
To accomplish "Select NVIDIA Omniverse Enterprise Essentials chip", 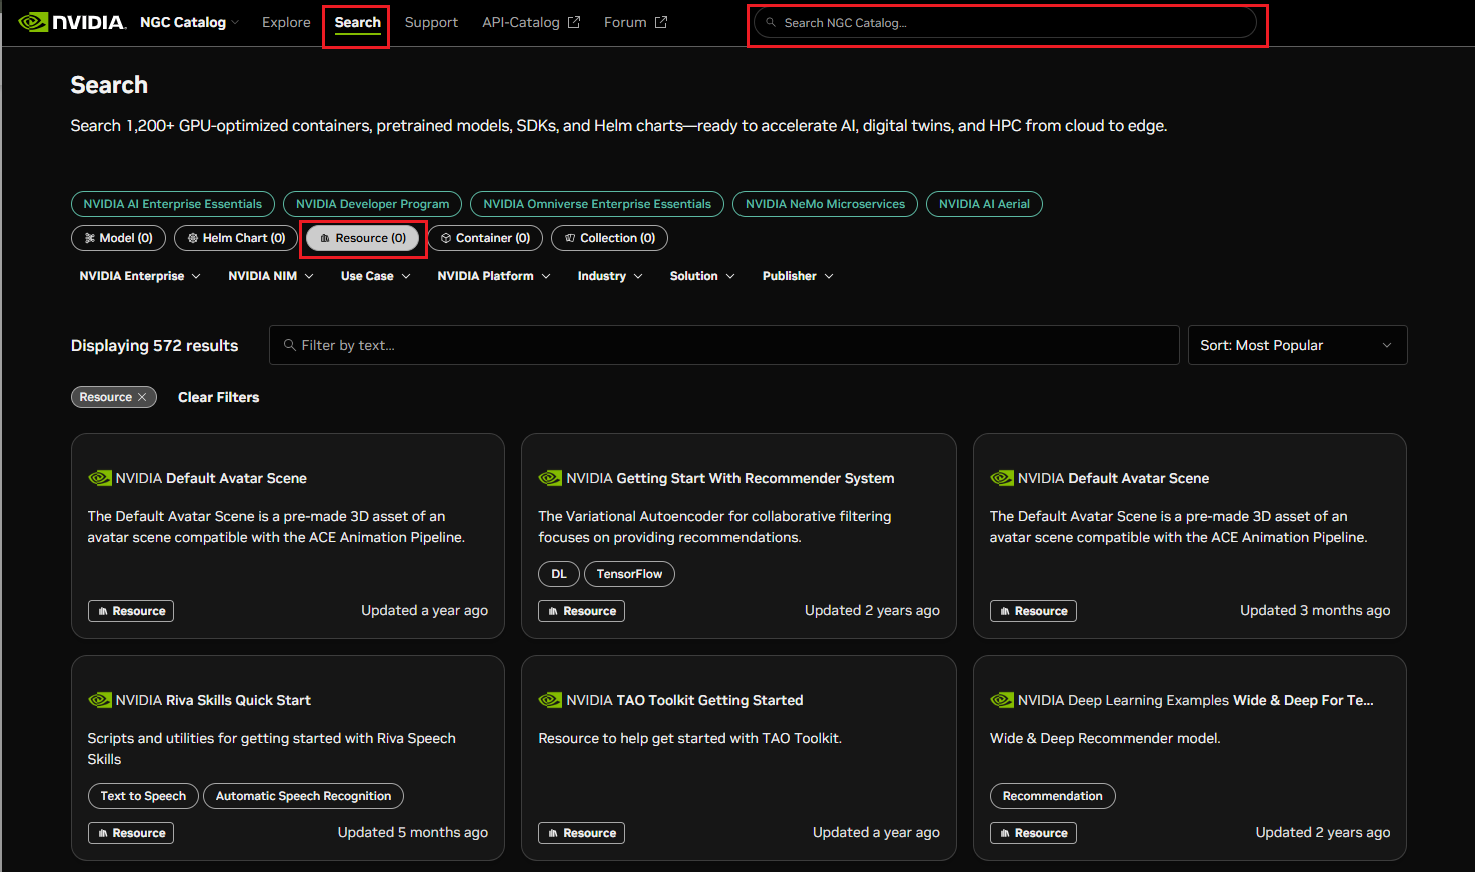I will click(x=597, y=204).
